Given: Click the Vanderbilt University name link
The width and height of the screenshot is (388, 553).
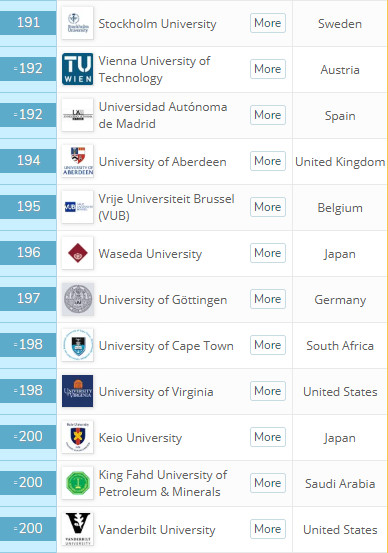Looking at the screenshot, I should pos(157,530).
